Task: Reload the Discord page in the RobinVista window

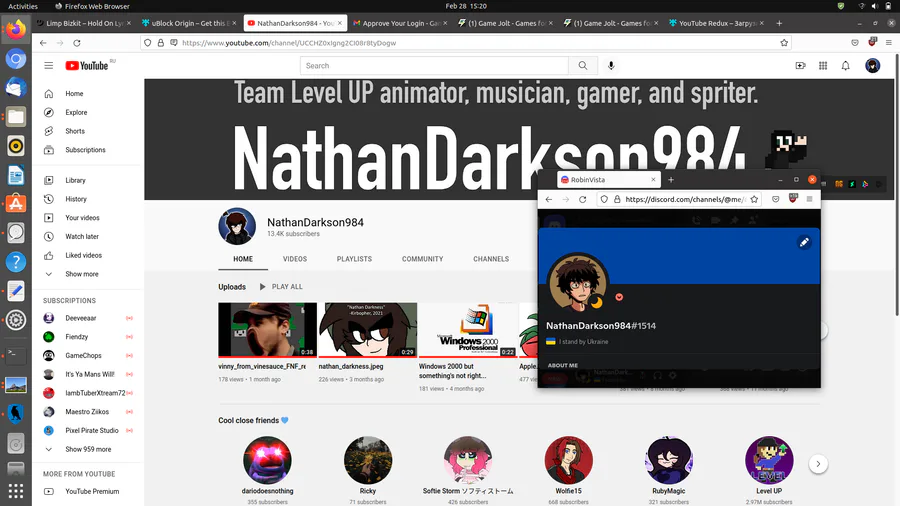Action: point(583,199)
